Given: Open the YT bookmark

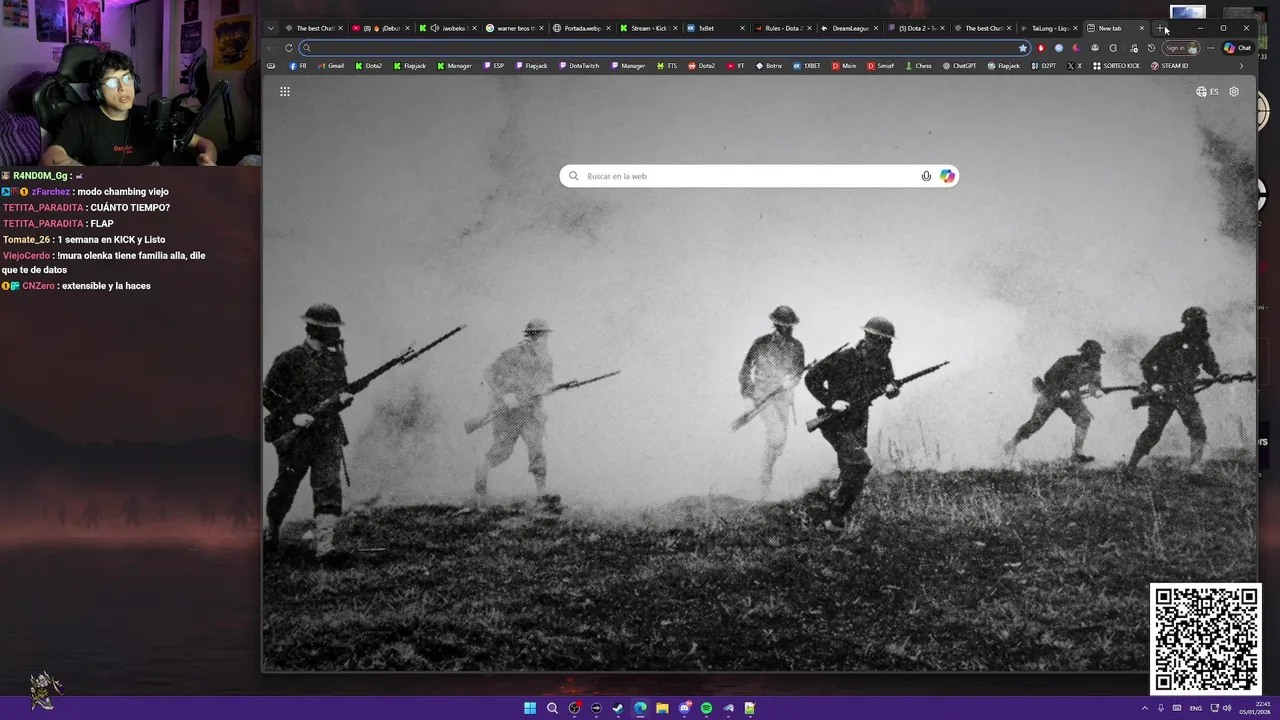Looking at the screenshot, I should click(736, 66).
